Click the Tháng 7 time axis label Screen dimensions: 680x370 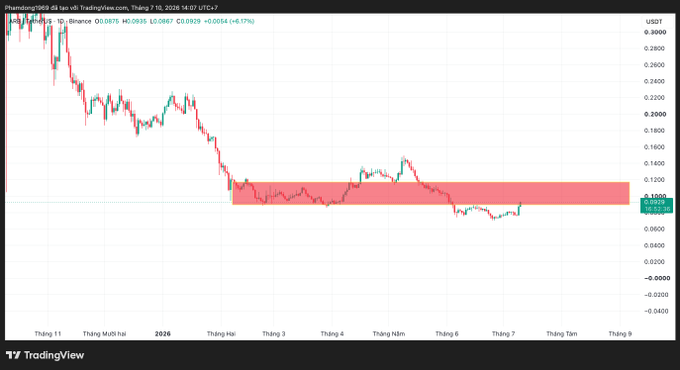pyautogui.click(x=503, y=334)
